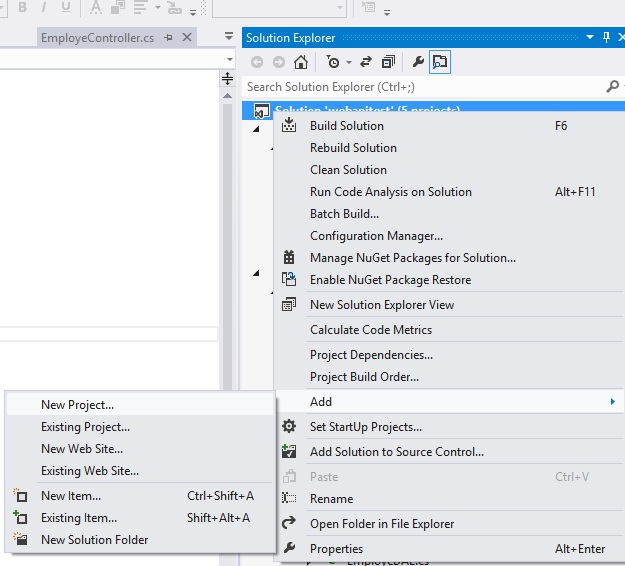Open the empty toolbar combo box
625x566 pixels.
click(279, 8)
